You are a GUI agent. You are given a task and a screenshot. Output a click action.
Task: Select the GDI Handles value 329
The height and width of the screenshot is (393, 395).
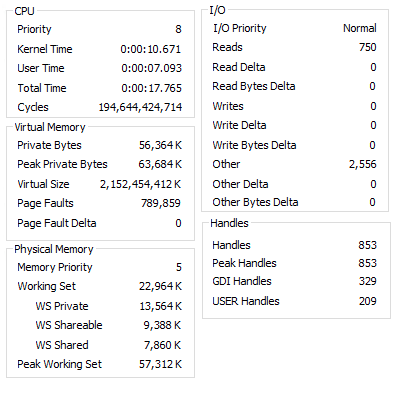coord(368,281)
